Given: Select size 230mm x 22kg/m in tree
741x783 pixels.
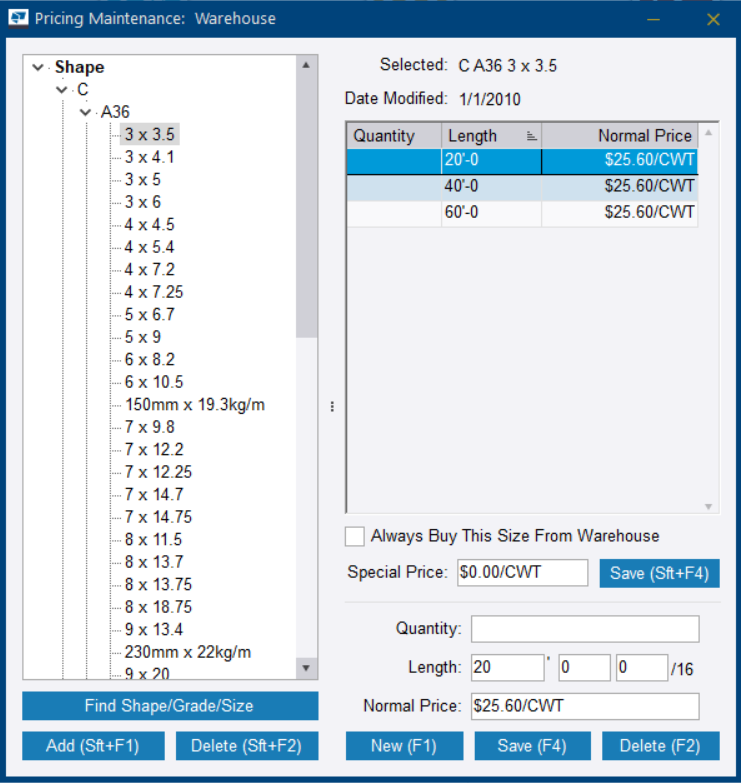Looking at the screenshot, I should pyautogui.click(x=188, y=652).
